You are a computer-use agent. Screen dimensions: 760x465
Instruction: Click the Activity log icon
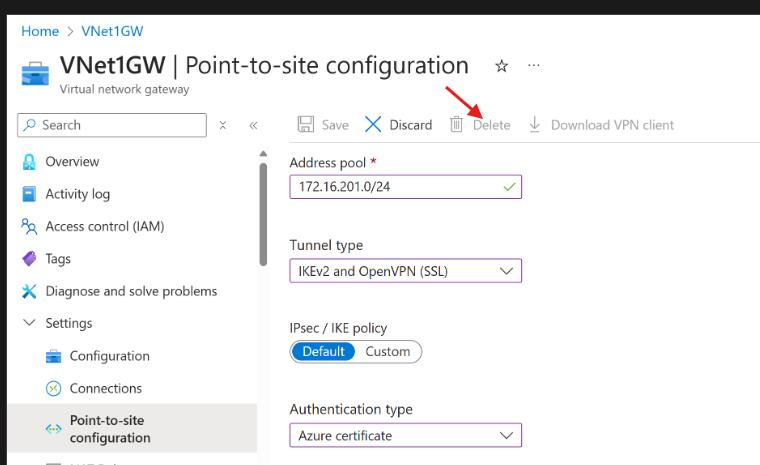click(29, 194)
